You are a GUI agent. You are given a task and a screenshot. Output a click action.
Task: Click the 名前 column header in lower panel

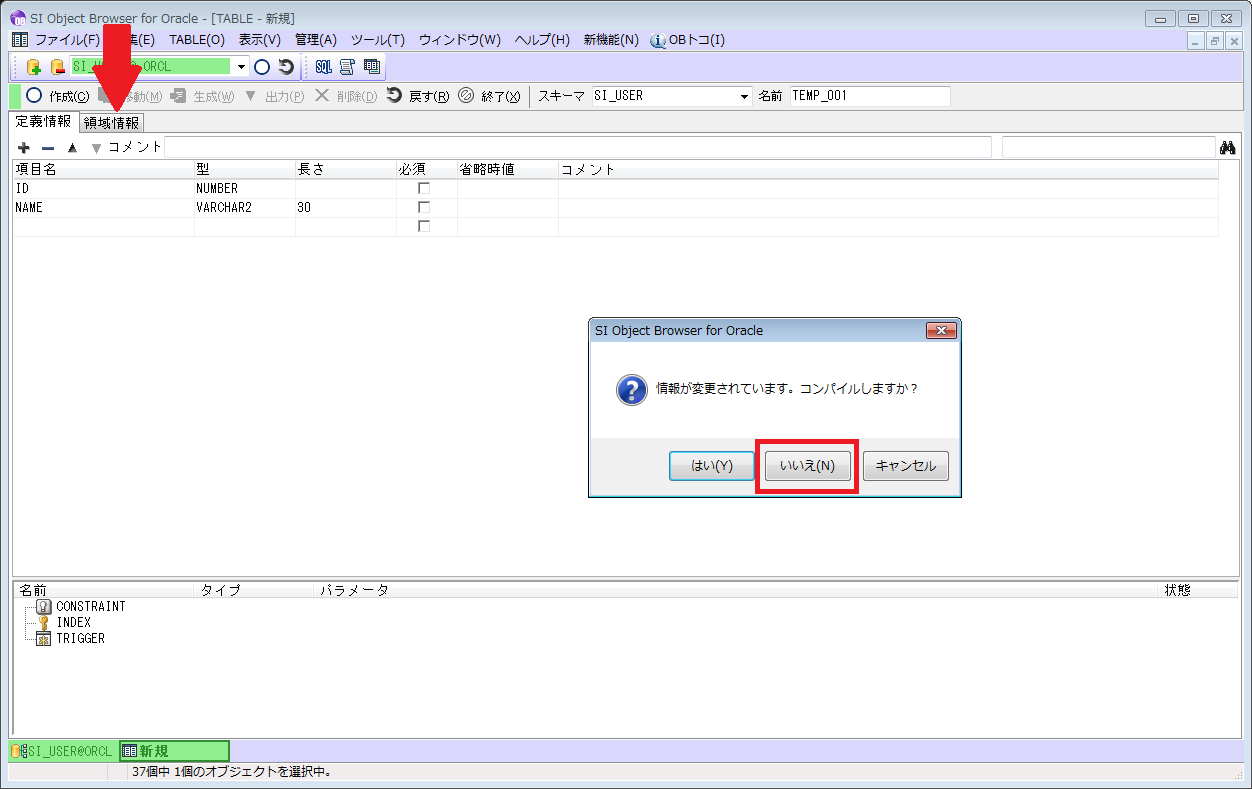click(x=103, y=590)
